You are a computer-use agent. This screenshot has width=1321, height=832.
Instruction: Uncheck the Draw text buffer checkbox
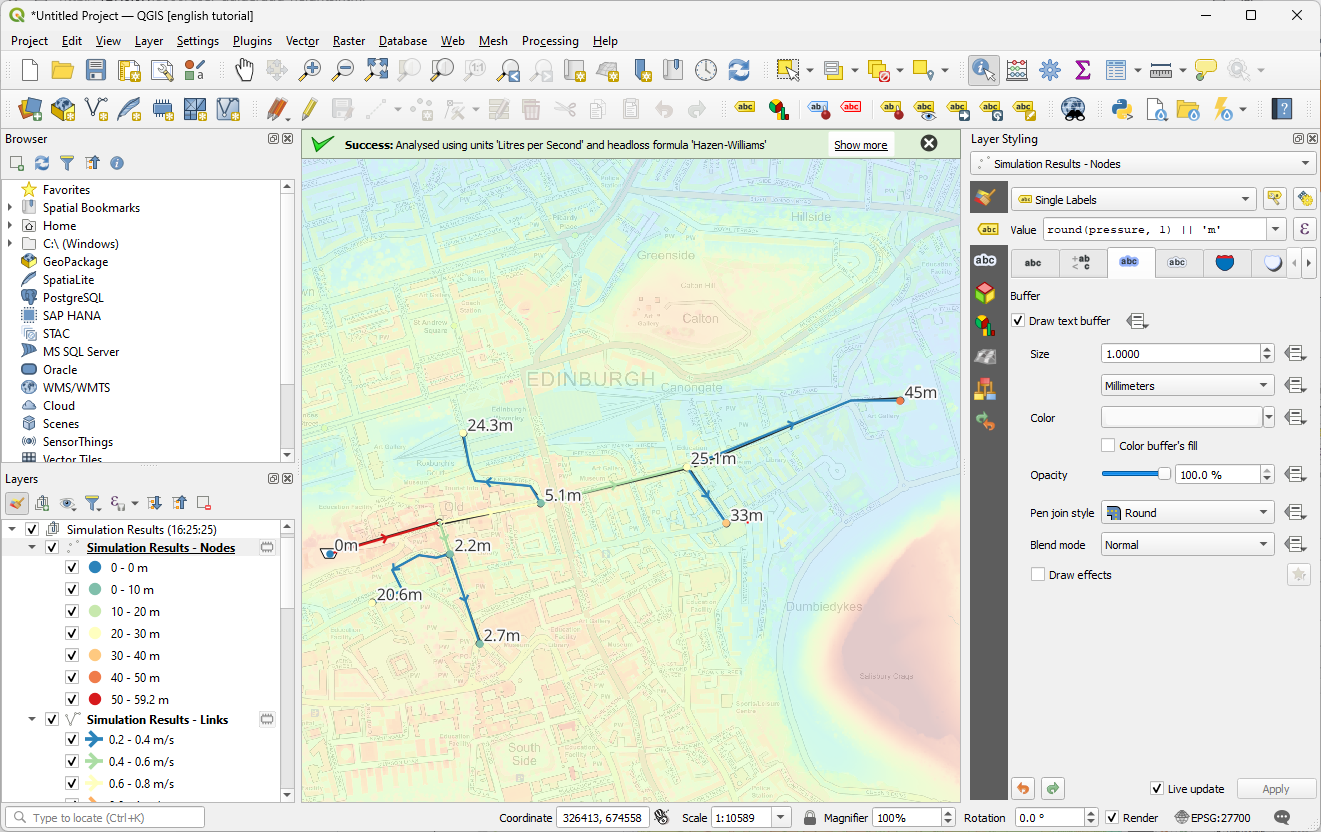tap(1018, 321)
